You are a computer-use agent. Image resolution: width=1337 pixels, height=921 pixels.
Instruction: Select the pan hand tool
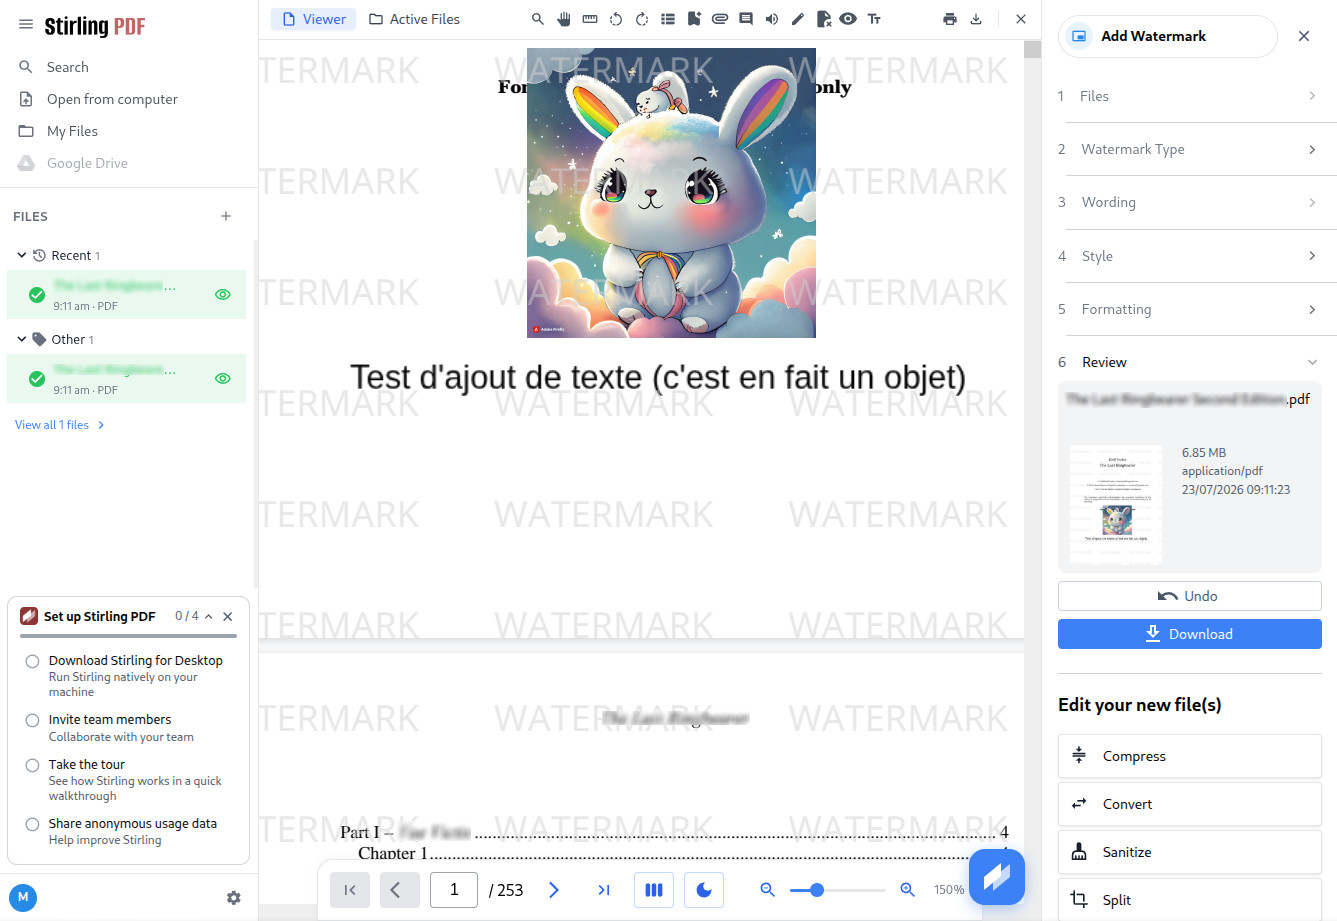(564, 19)
